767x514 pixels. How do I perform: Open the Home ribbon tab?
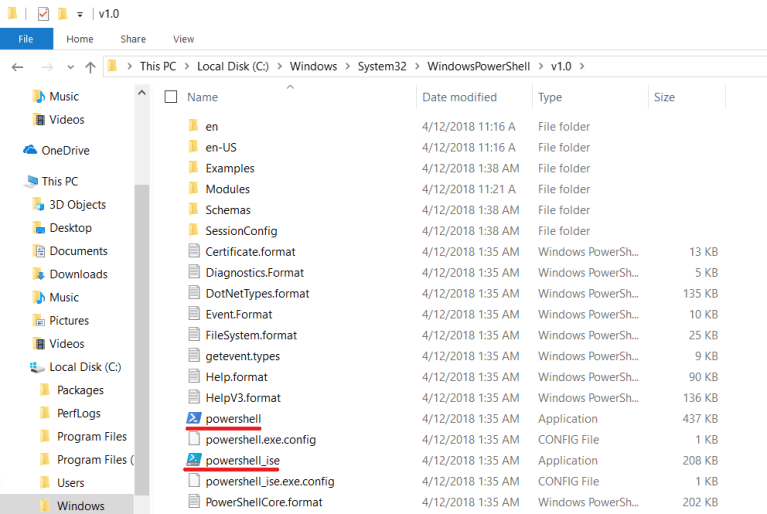(x=80, y=39)
